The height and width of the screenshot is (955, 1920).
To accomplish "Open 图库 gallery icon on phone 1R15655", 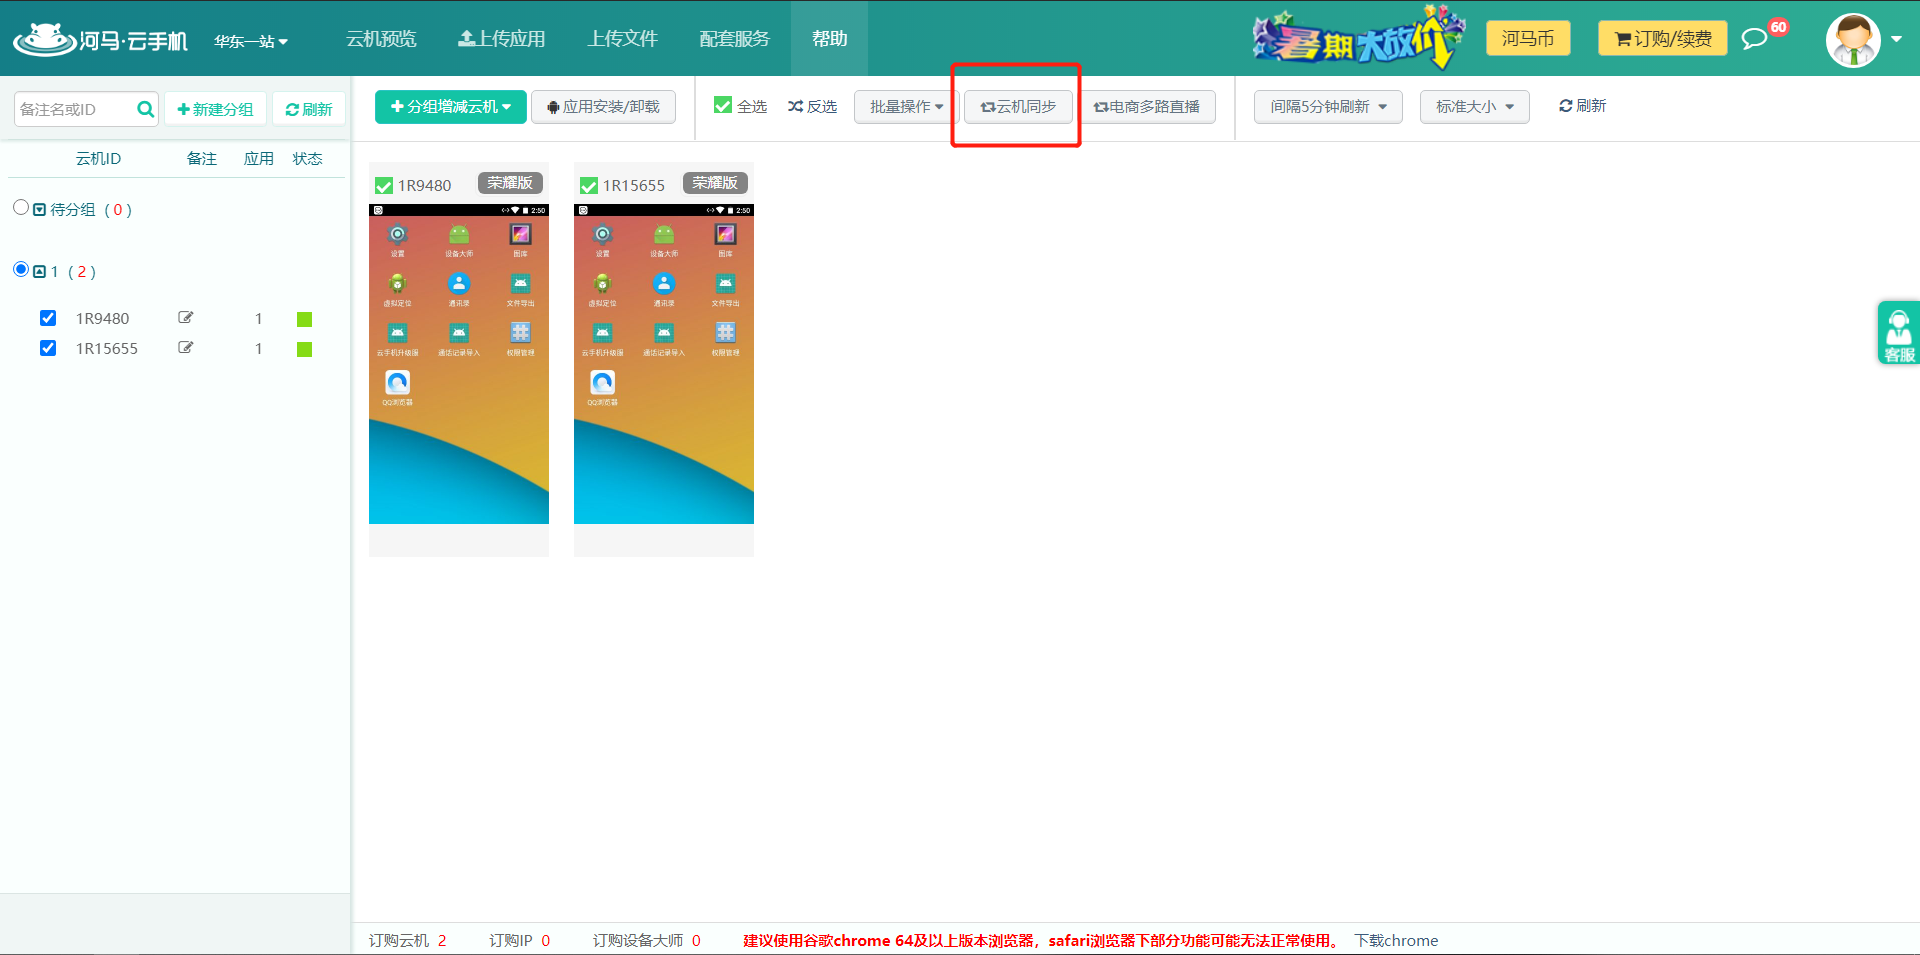I will 725,235.
